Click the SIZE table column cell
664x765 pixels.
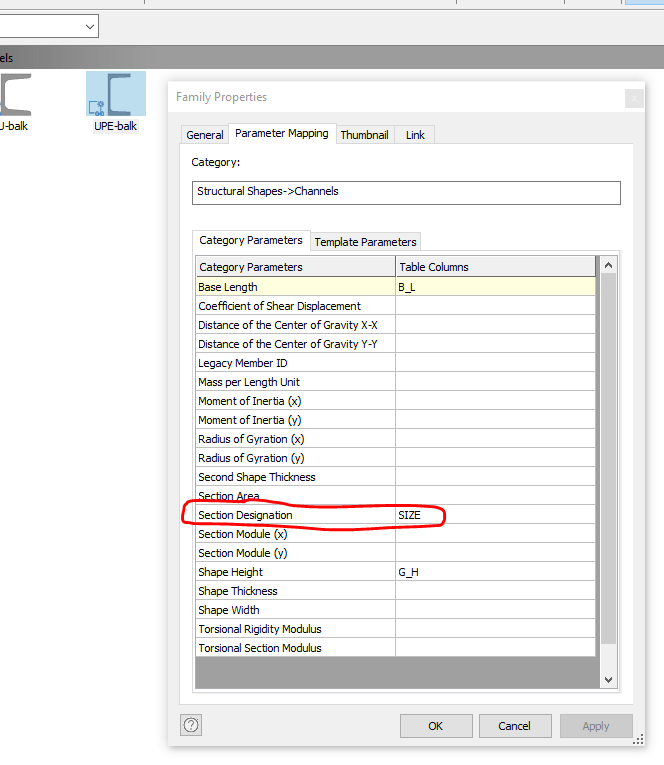[496, 515]
